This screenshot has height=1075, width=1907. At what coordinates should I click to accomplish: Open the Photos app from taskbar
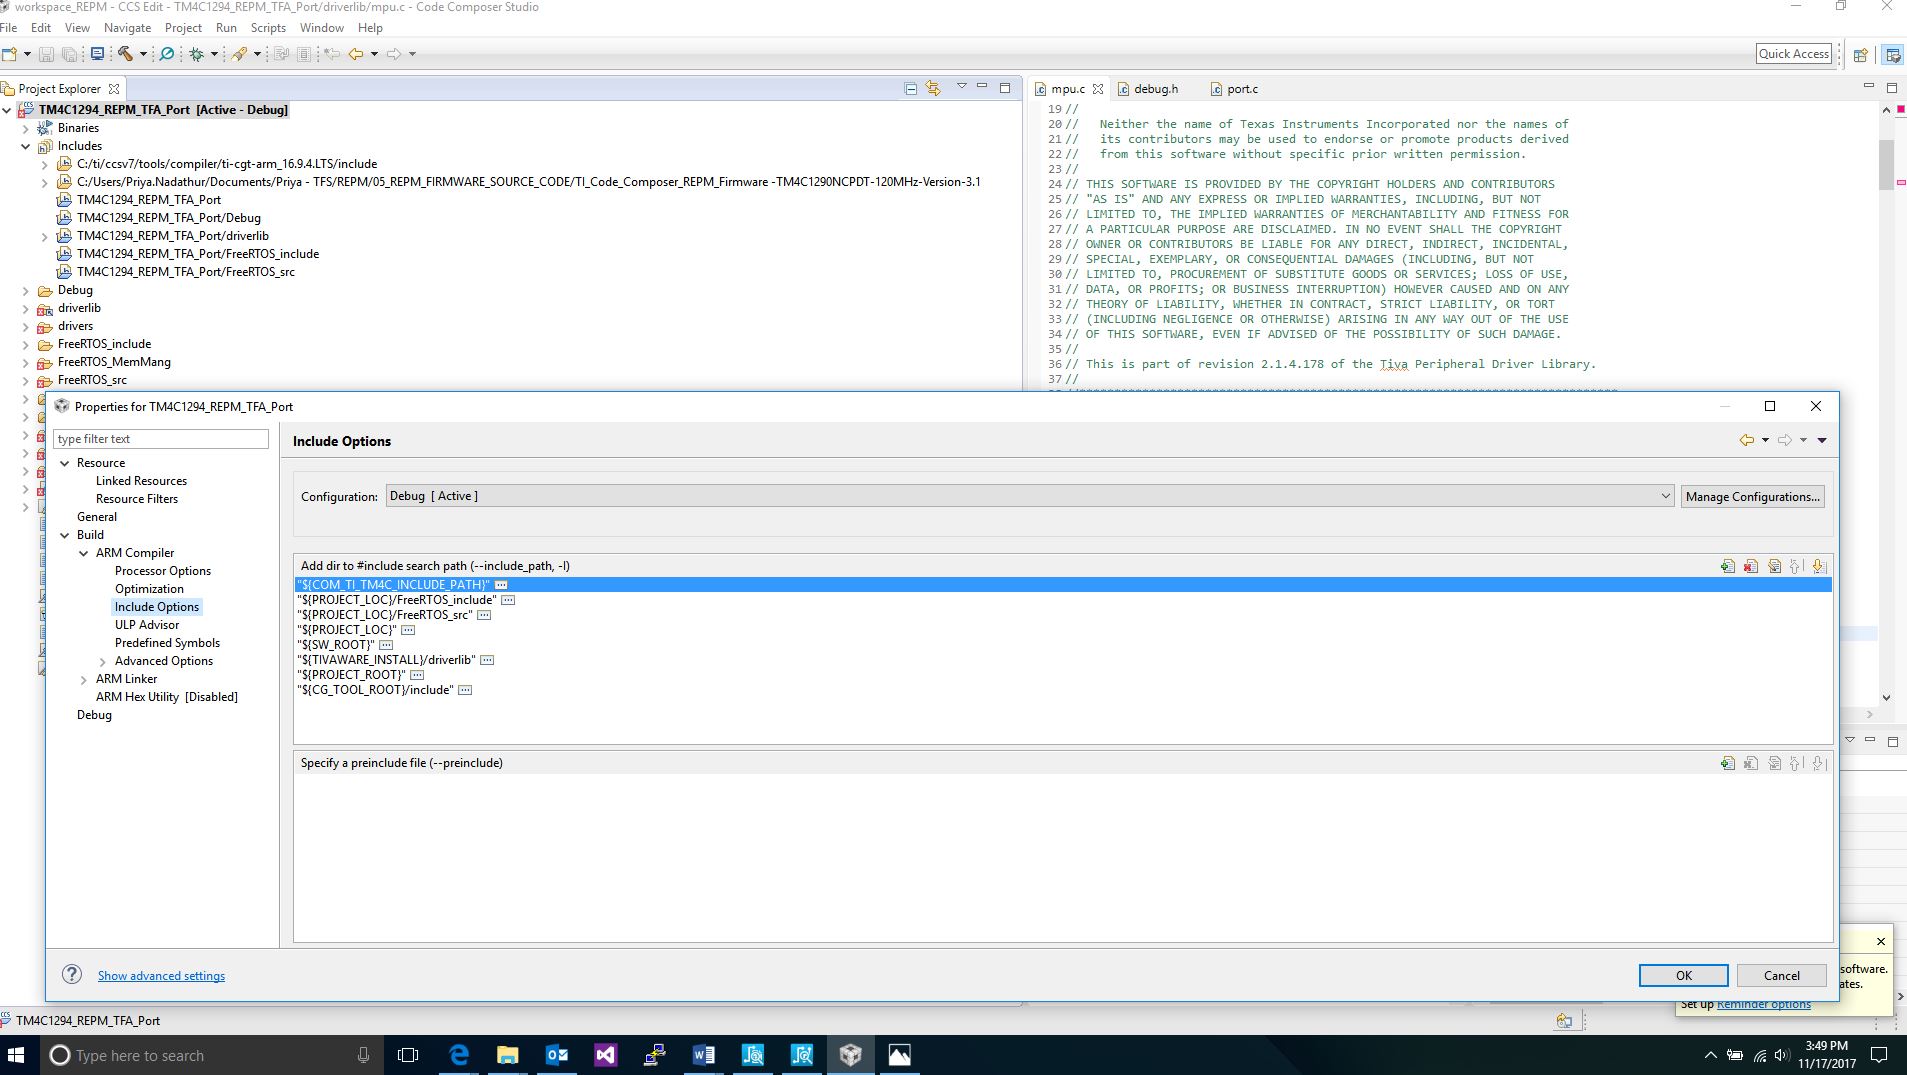(x=900, y=1055)
